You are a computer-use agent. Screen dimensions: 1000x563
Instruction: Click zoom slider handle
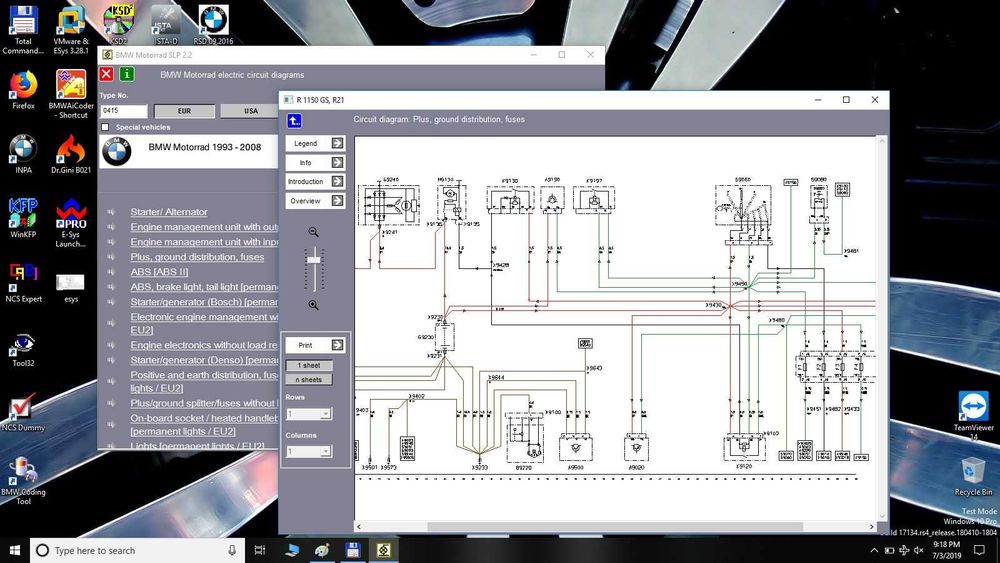coord(314,260)
